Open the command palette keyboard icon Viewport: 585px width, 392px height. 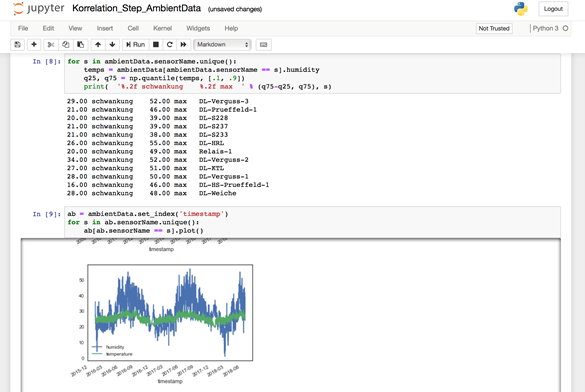pyautogui.click(x=263, y=45)
